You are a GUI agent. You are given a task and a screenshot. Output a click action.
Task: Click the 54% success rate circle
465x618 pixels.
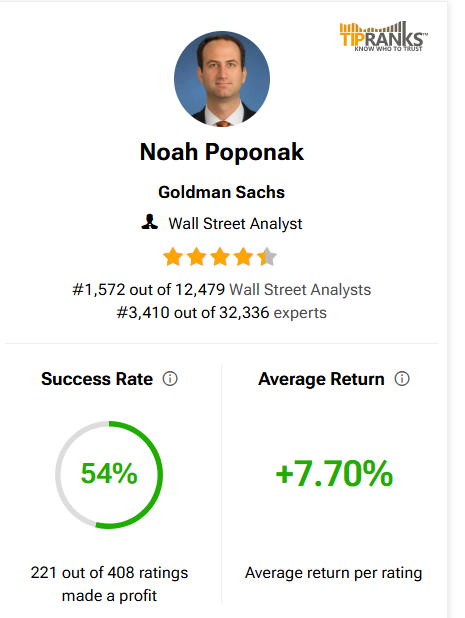pos(109,475)
